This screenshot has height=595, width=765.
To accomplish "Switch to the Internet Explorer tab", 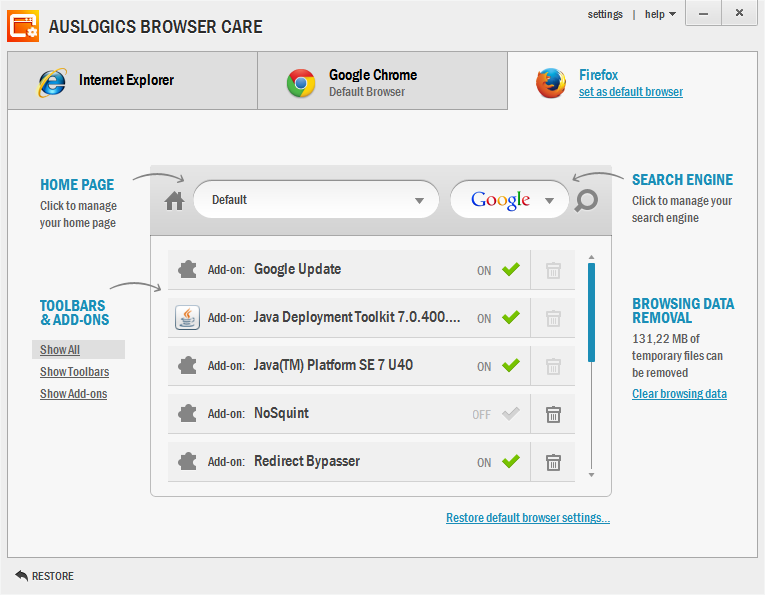I will click(x=132, y=80).
